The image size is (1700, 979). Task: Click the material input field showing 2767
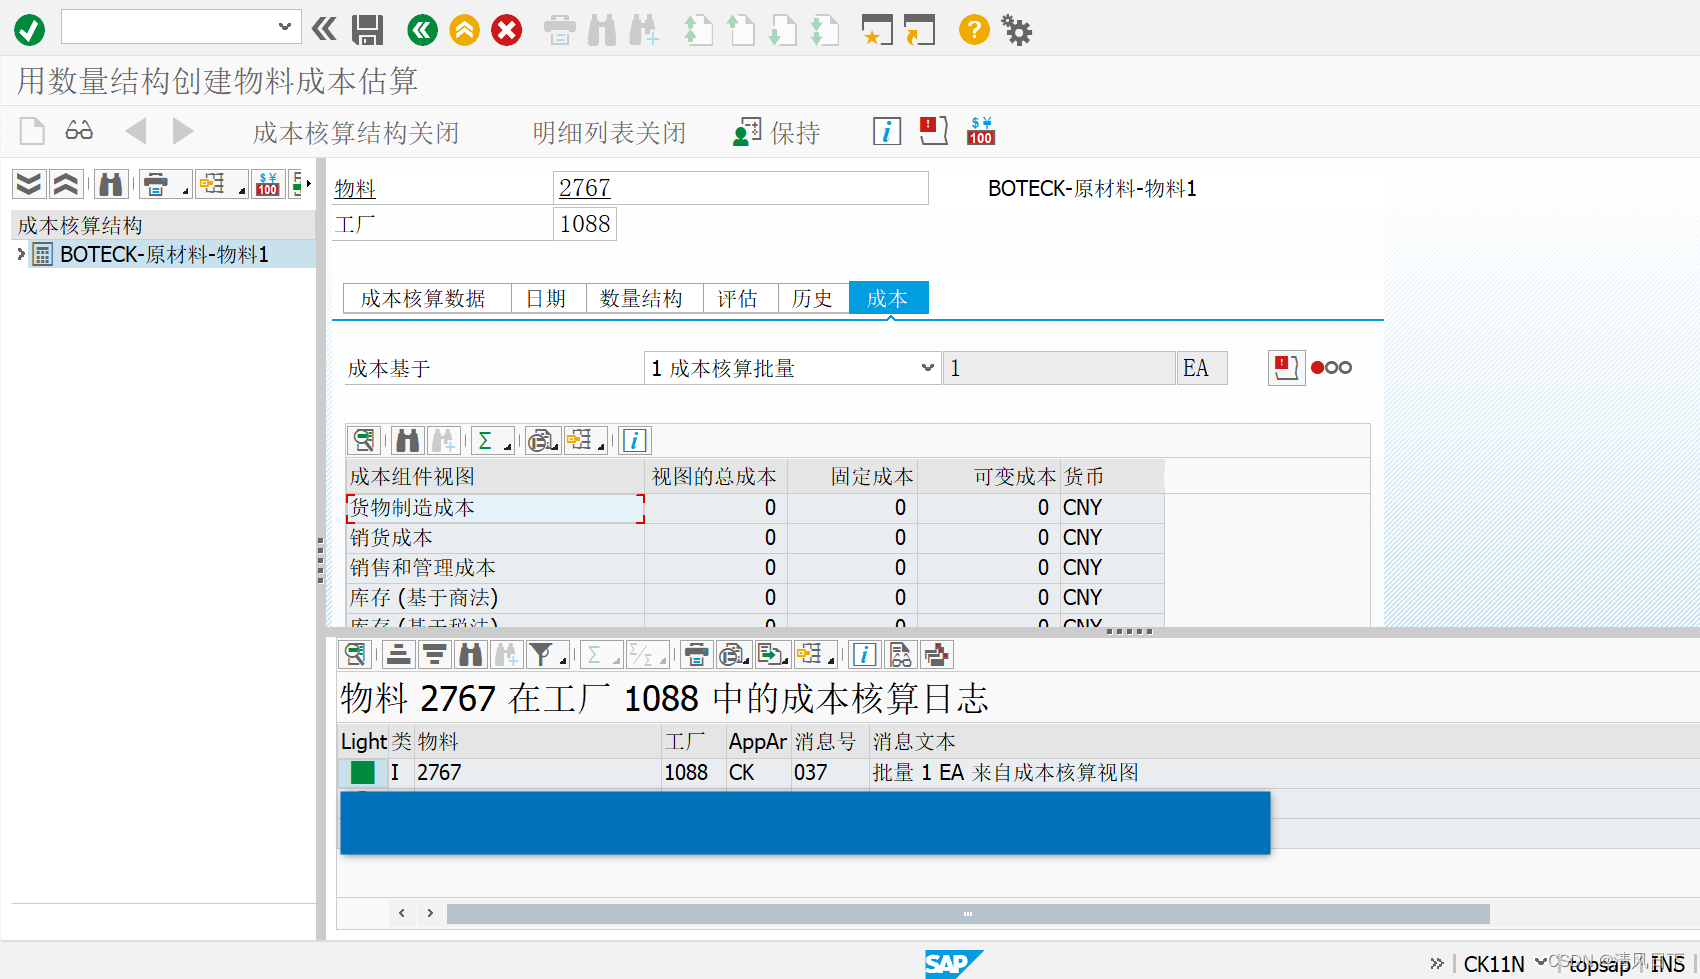click(740, 188)
